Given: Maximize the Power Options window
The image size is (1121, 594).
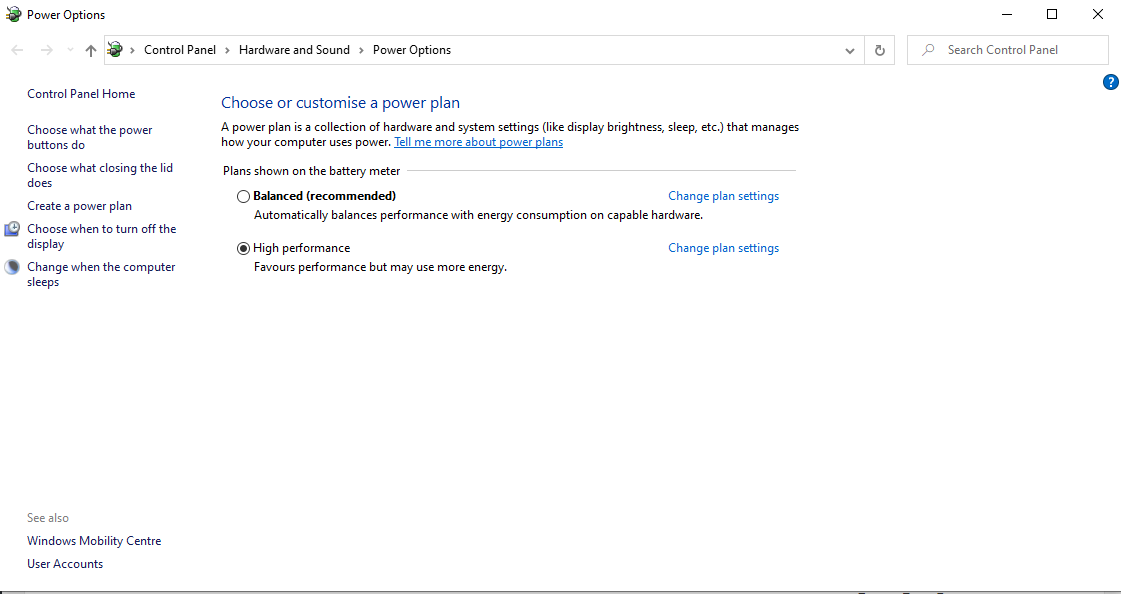Looking at the screenshot, I should (1052, 14).
